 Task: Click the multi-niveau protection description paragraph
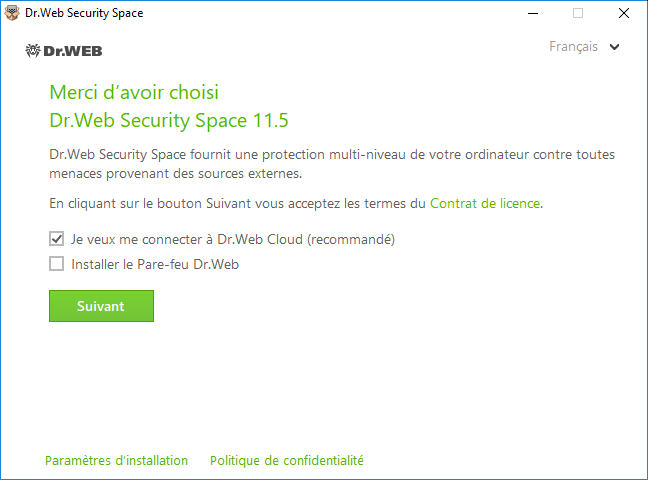point(332,164)
